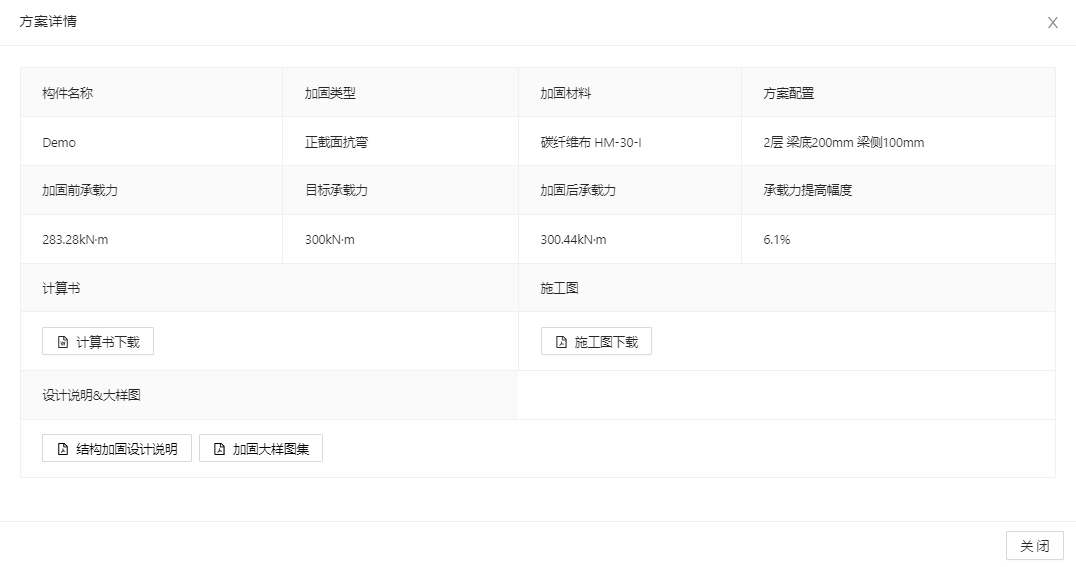The width and height of the screenshot is (1076, 567).
Task: Select the 300.44kN·m reinforced capacity value
Action: [573, 240]
